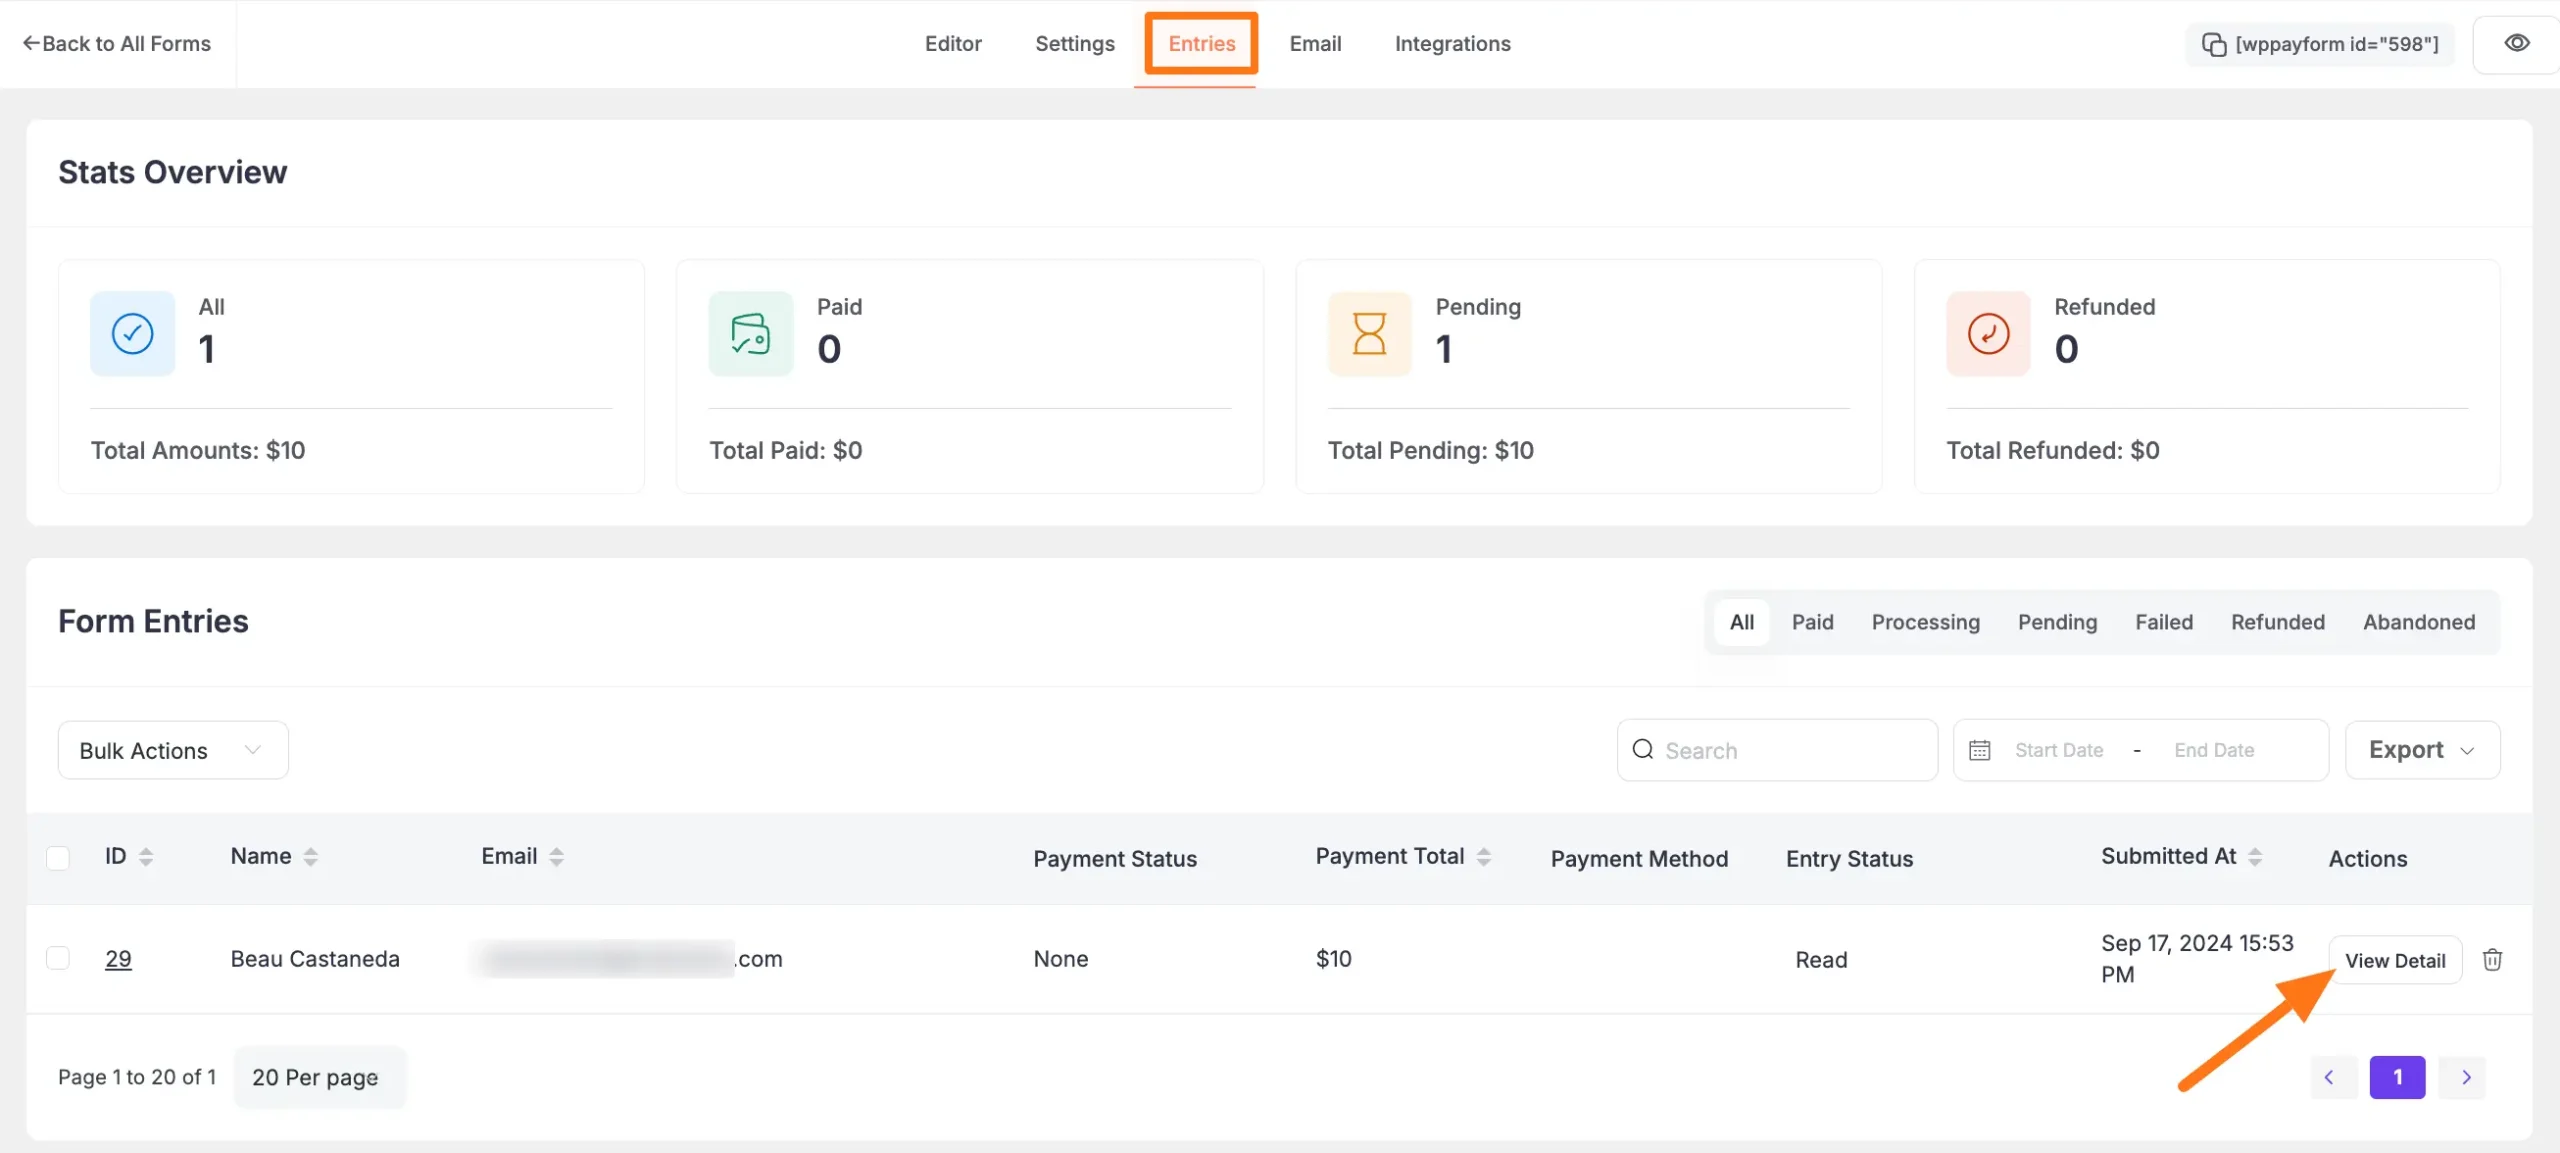Viewport: 2560px width, 1153px height.
Task: Expand the Export dropdown
Action: (2421, 750)
